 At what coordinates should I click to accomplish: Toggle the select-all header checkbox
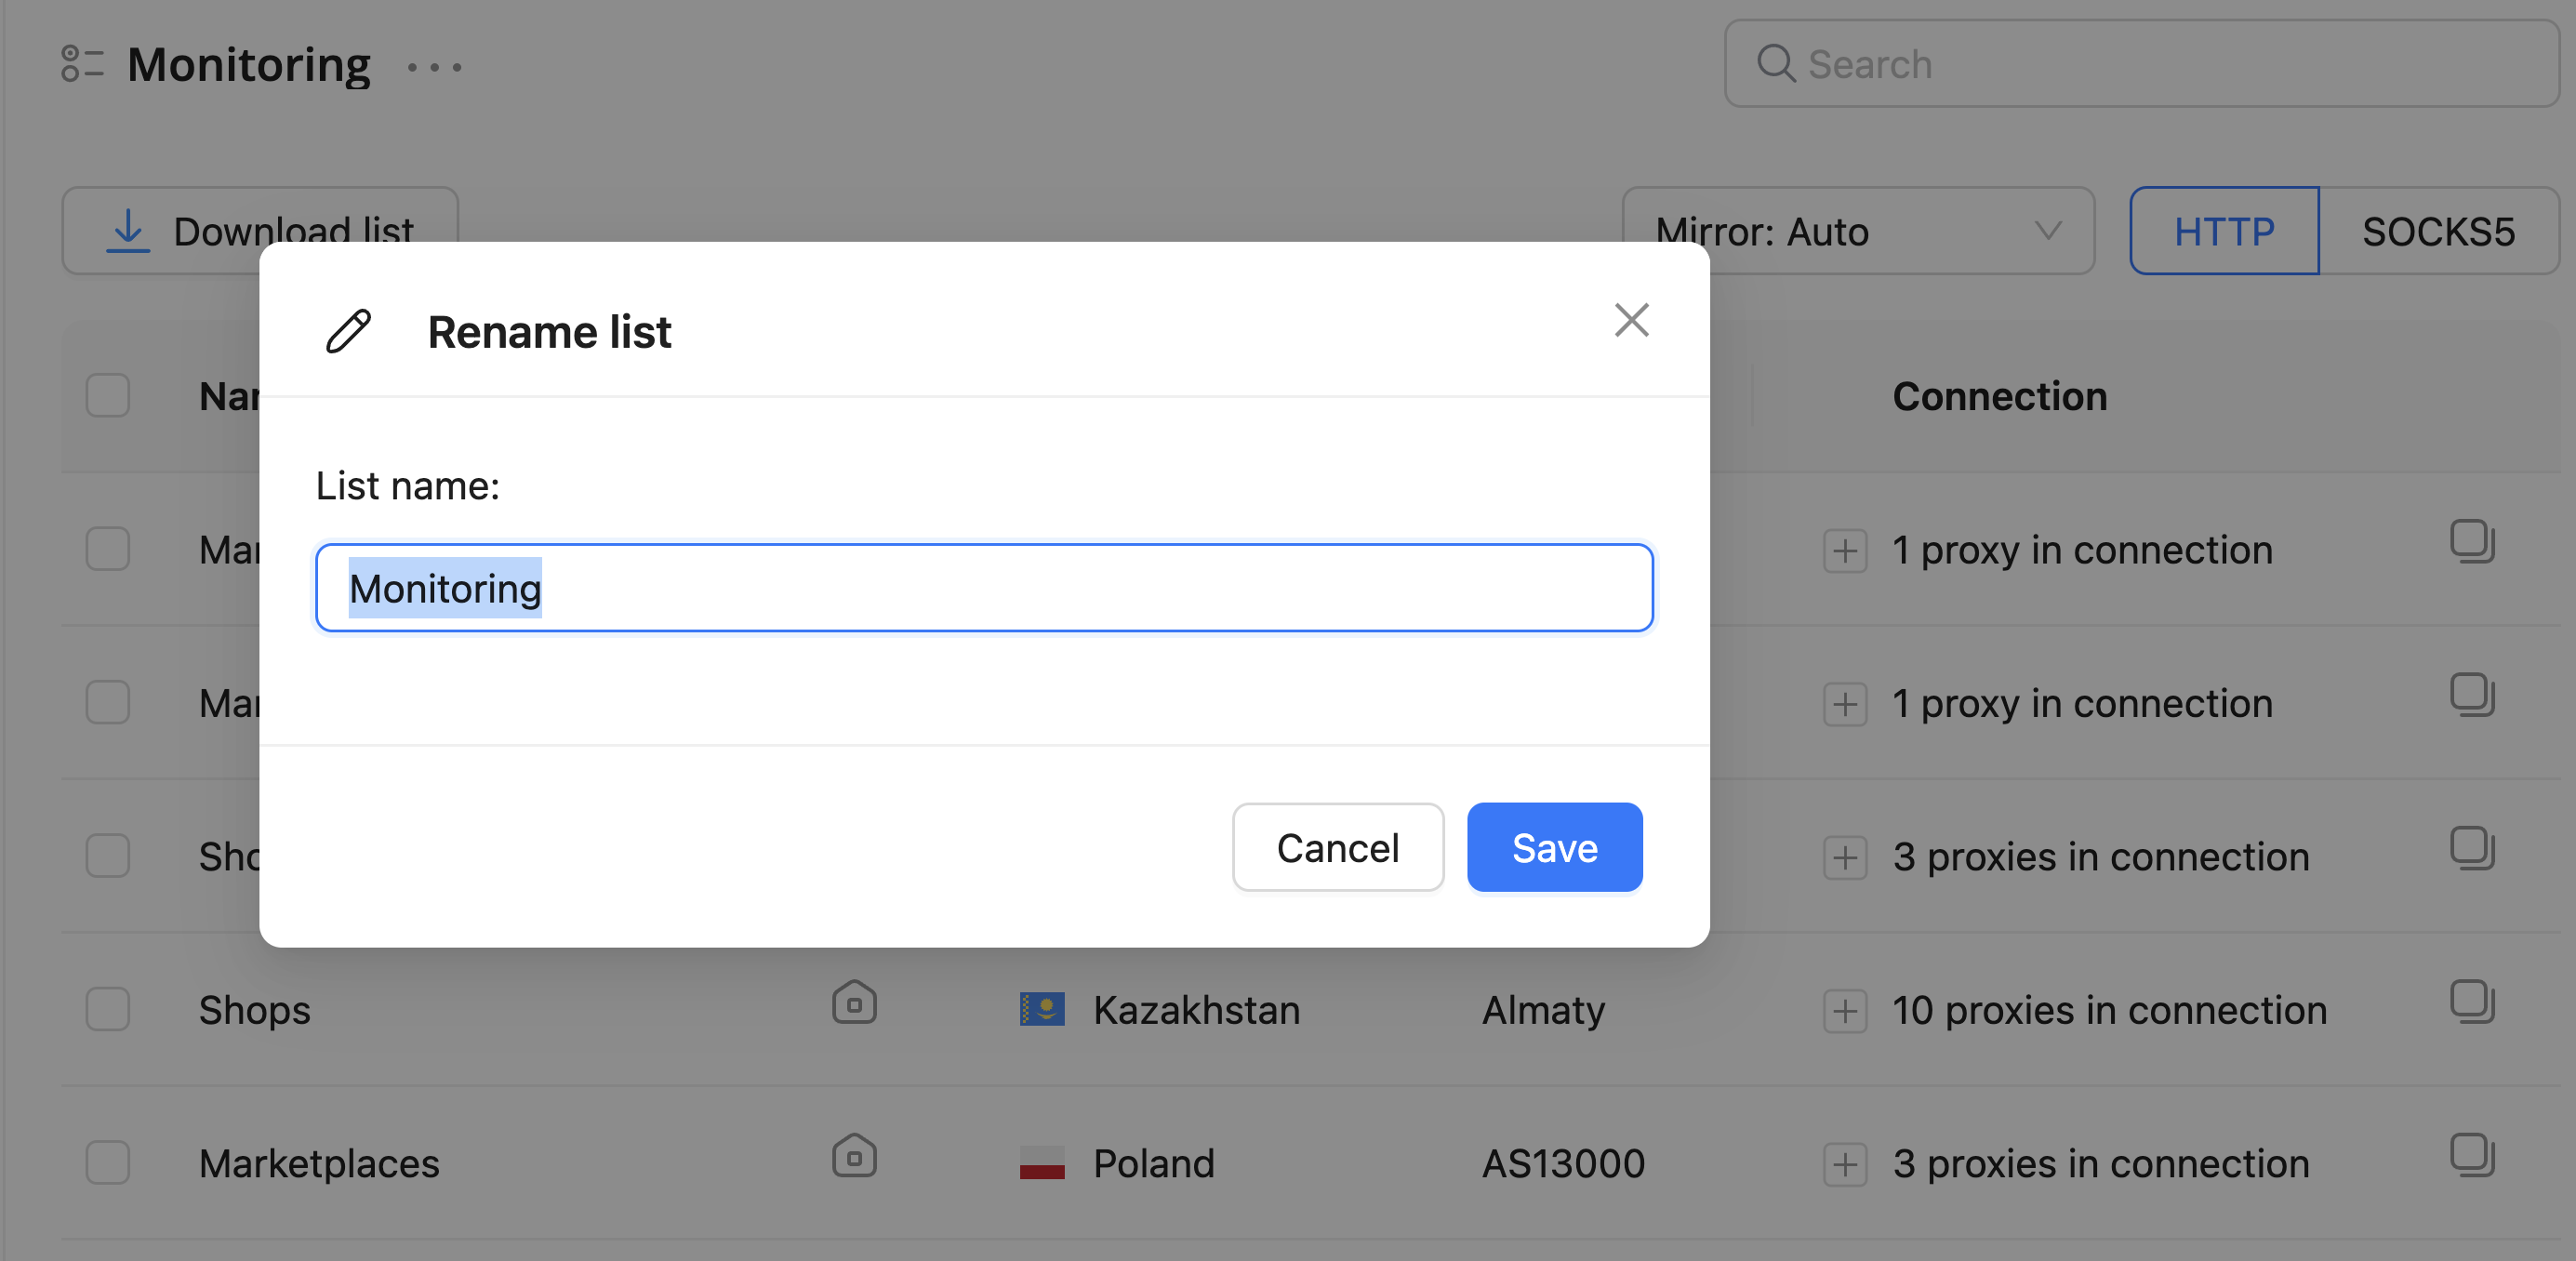click(x=108, y=395)
